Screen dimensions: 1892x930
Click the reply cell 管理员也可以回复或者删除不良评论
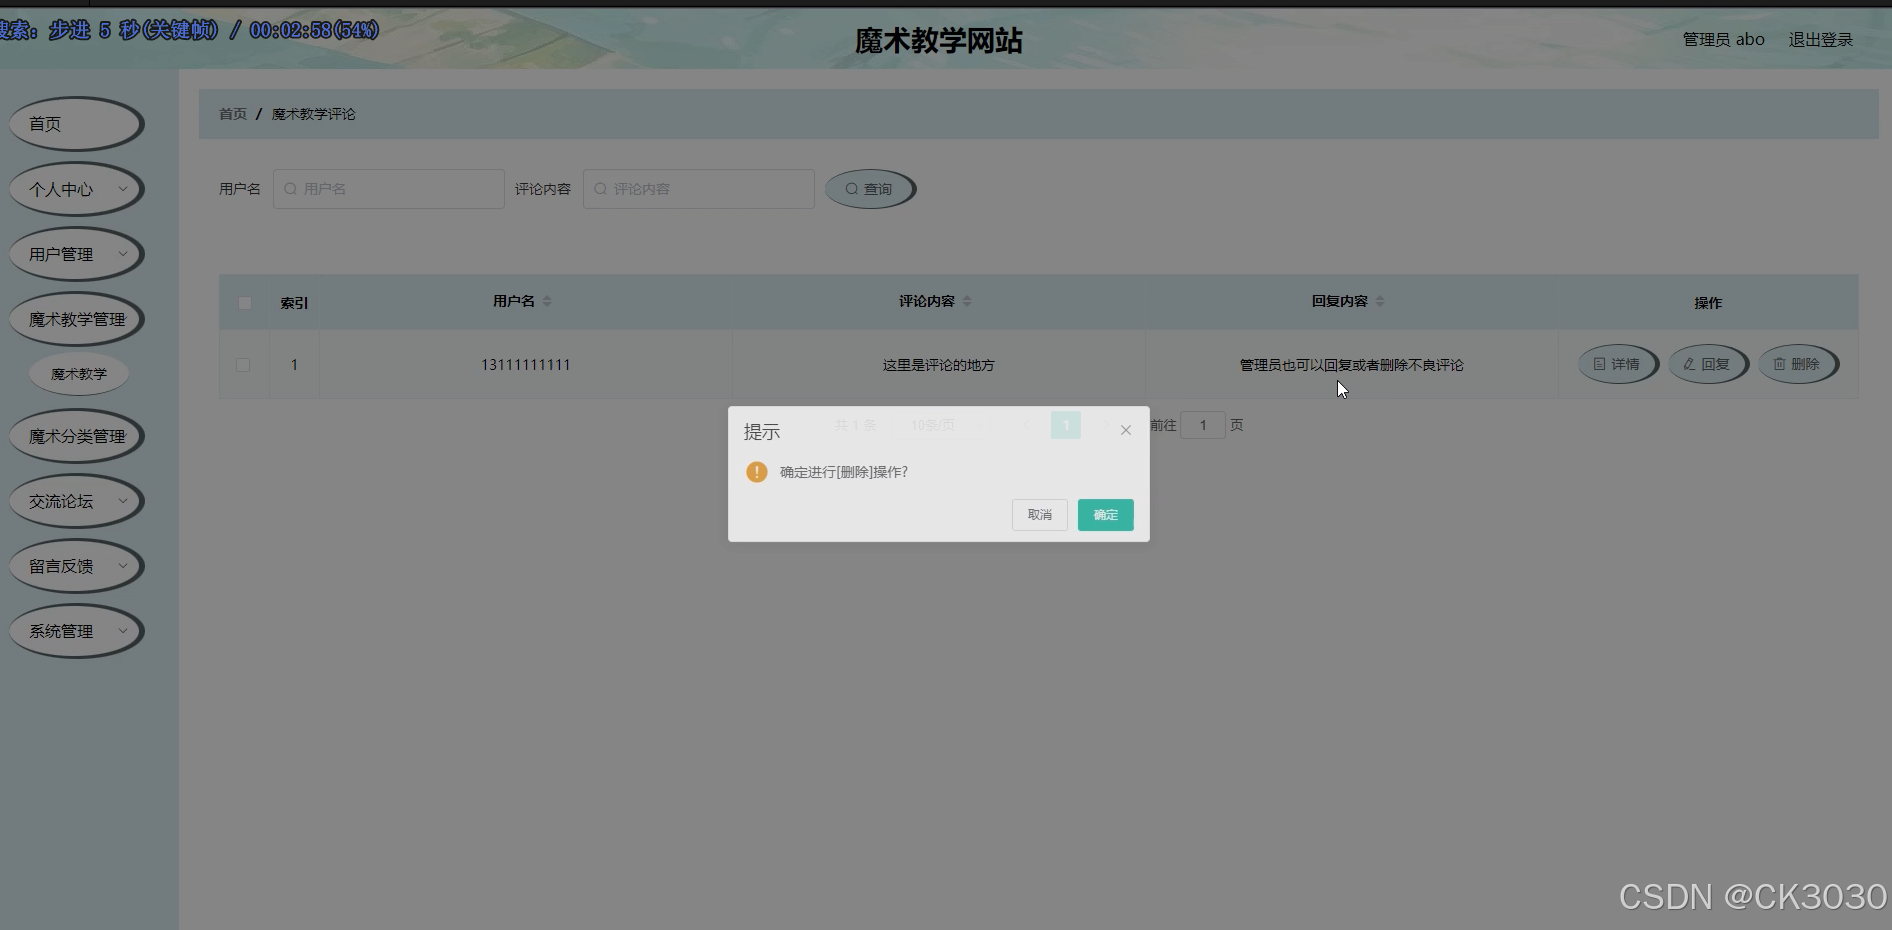(1351, 365)
